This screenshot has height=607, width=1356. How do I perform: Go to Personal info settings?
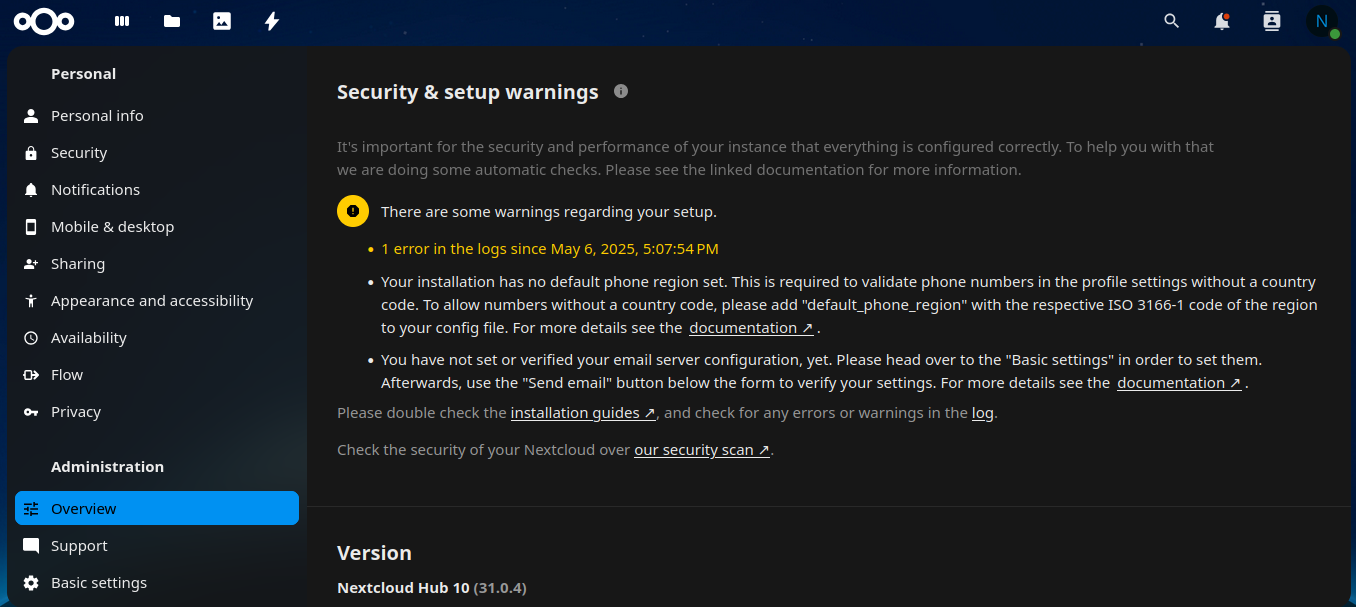97,116
